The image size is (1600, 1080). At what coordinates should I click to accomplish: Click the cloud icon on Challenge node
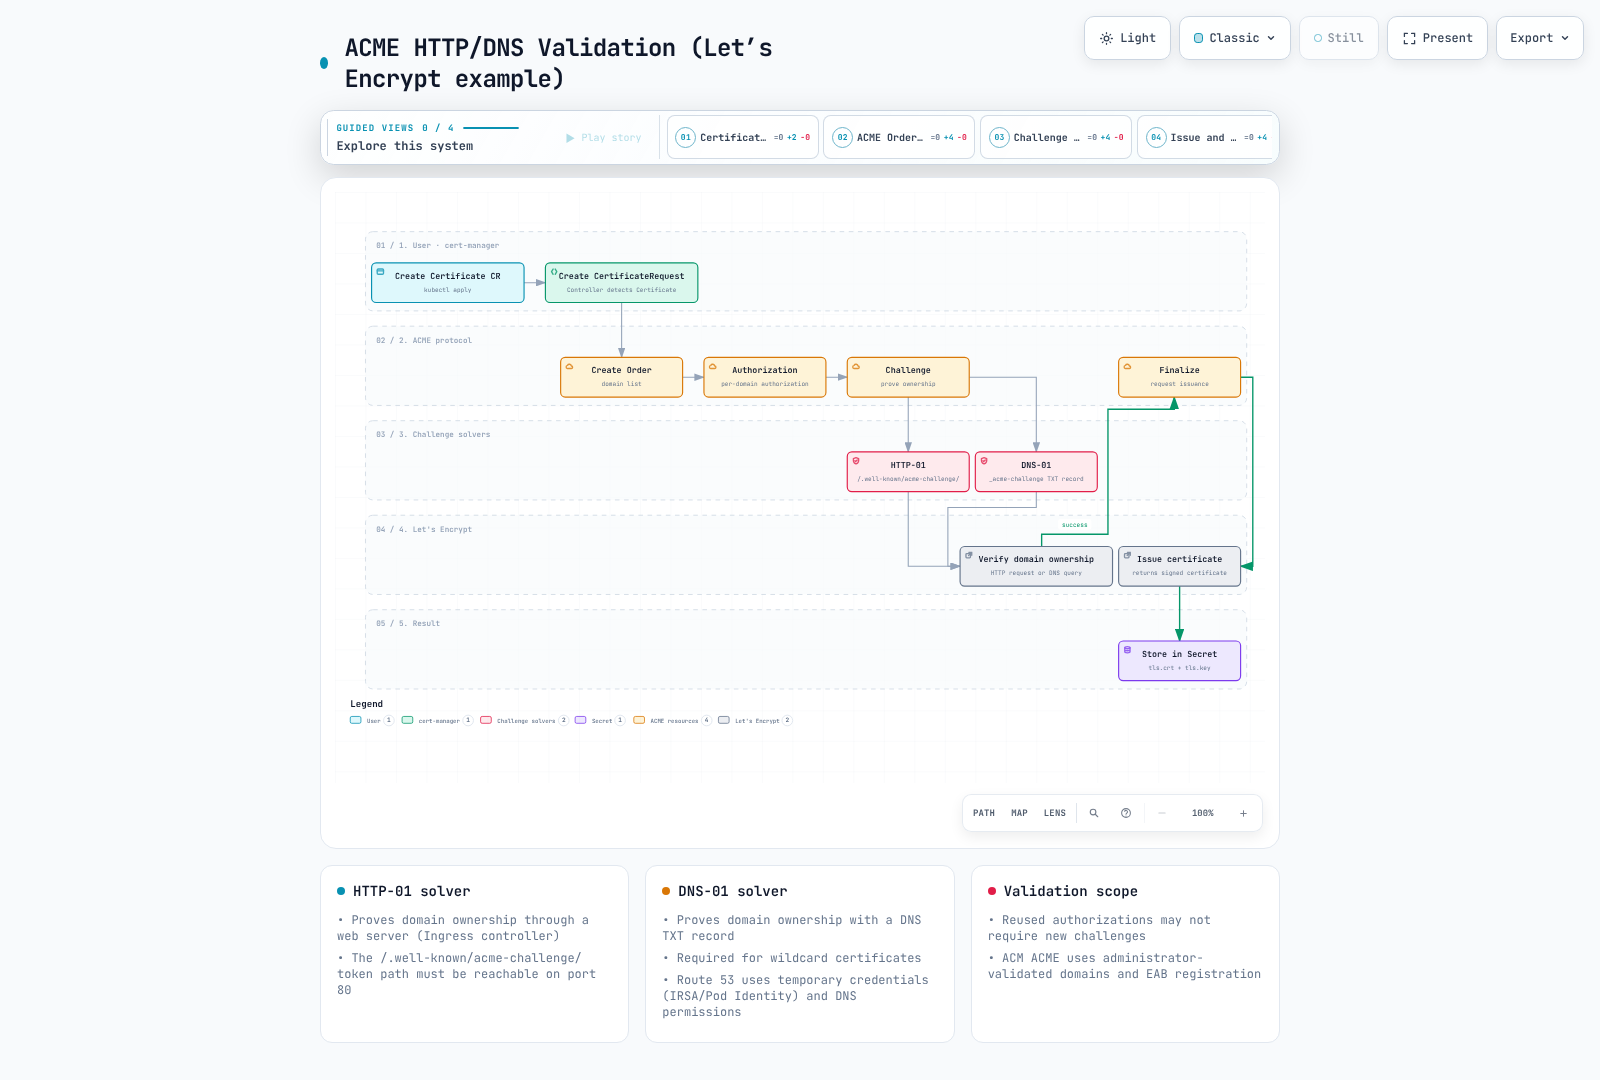point(856,366)
